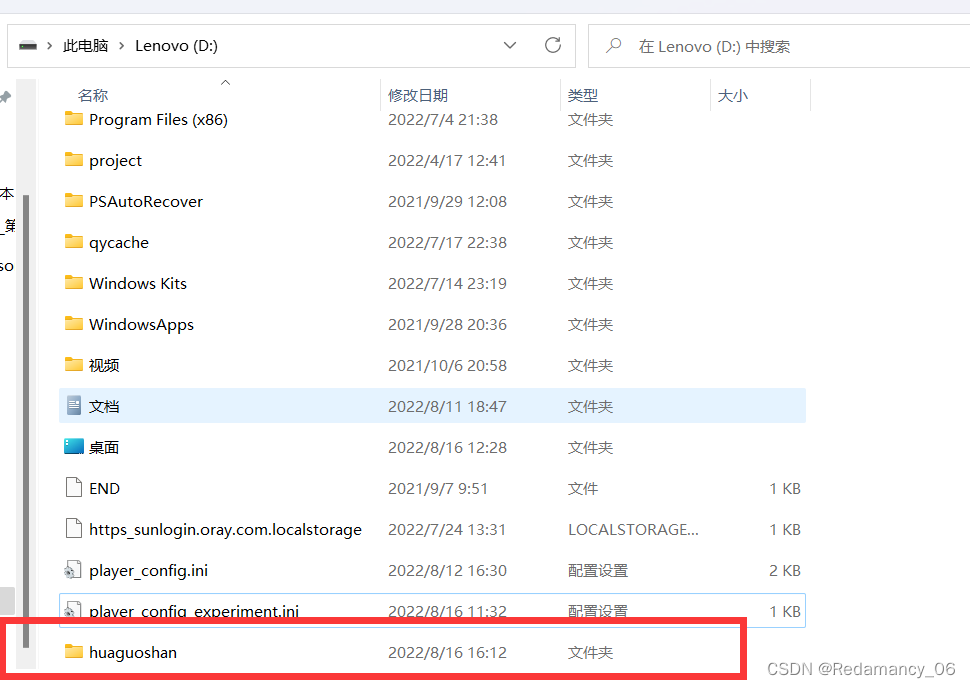This screenshot has width=970, height=688.
Task: Select the END file icon
Action: [x=74, y=488]
